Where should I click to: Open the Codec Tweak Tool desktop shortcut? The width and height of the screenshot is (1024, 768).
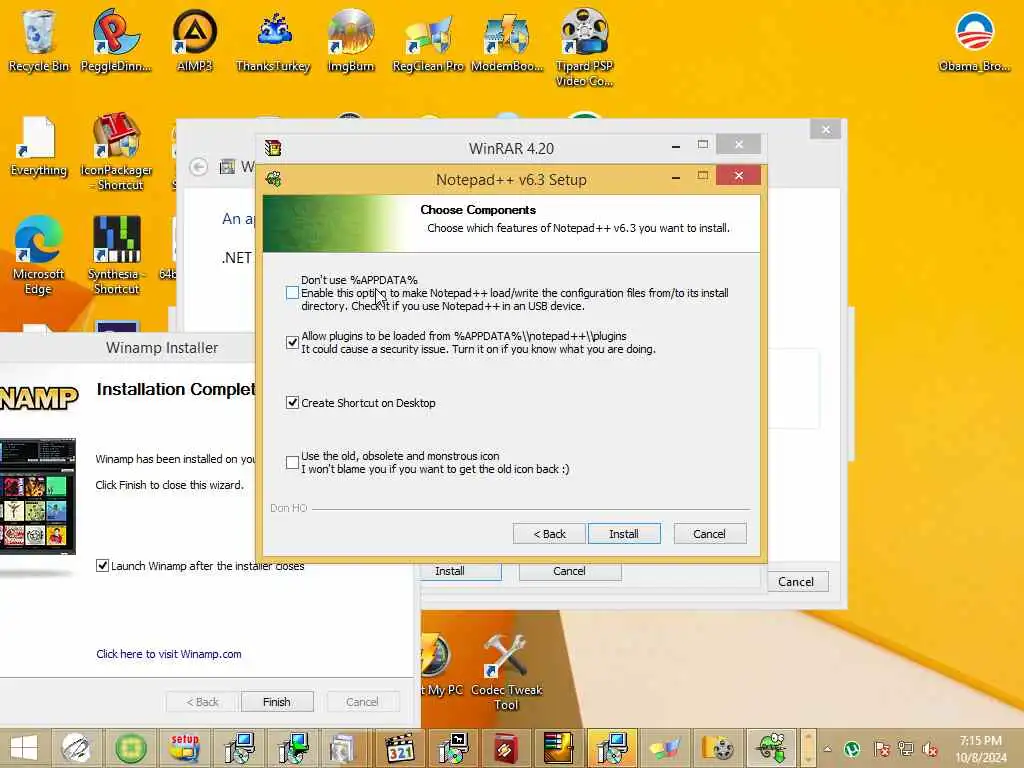point(506,673)
